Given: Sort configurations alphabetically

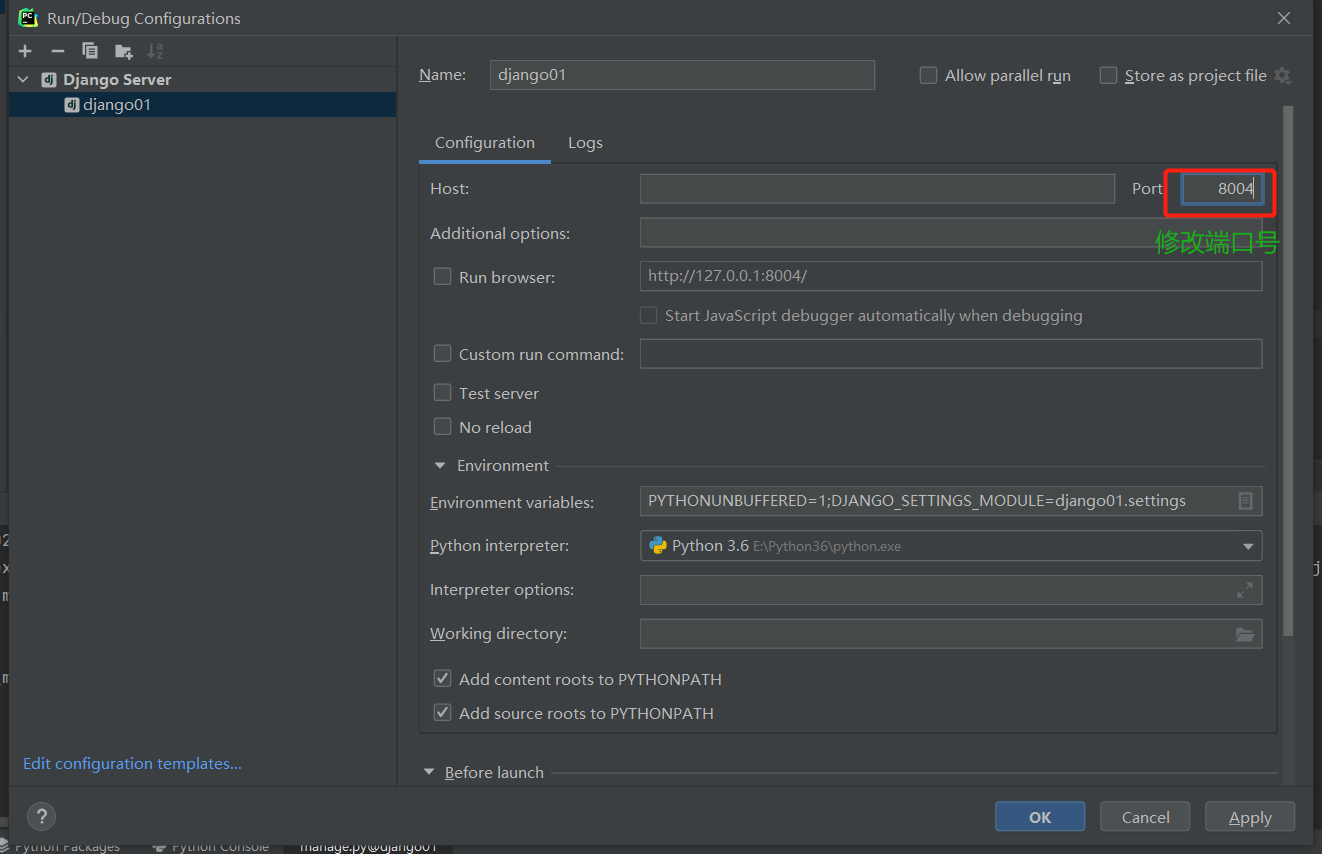Looking at the screenshot, I should click(x=155, y=51).
